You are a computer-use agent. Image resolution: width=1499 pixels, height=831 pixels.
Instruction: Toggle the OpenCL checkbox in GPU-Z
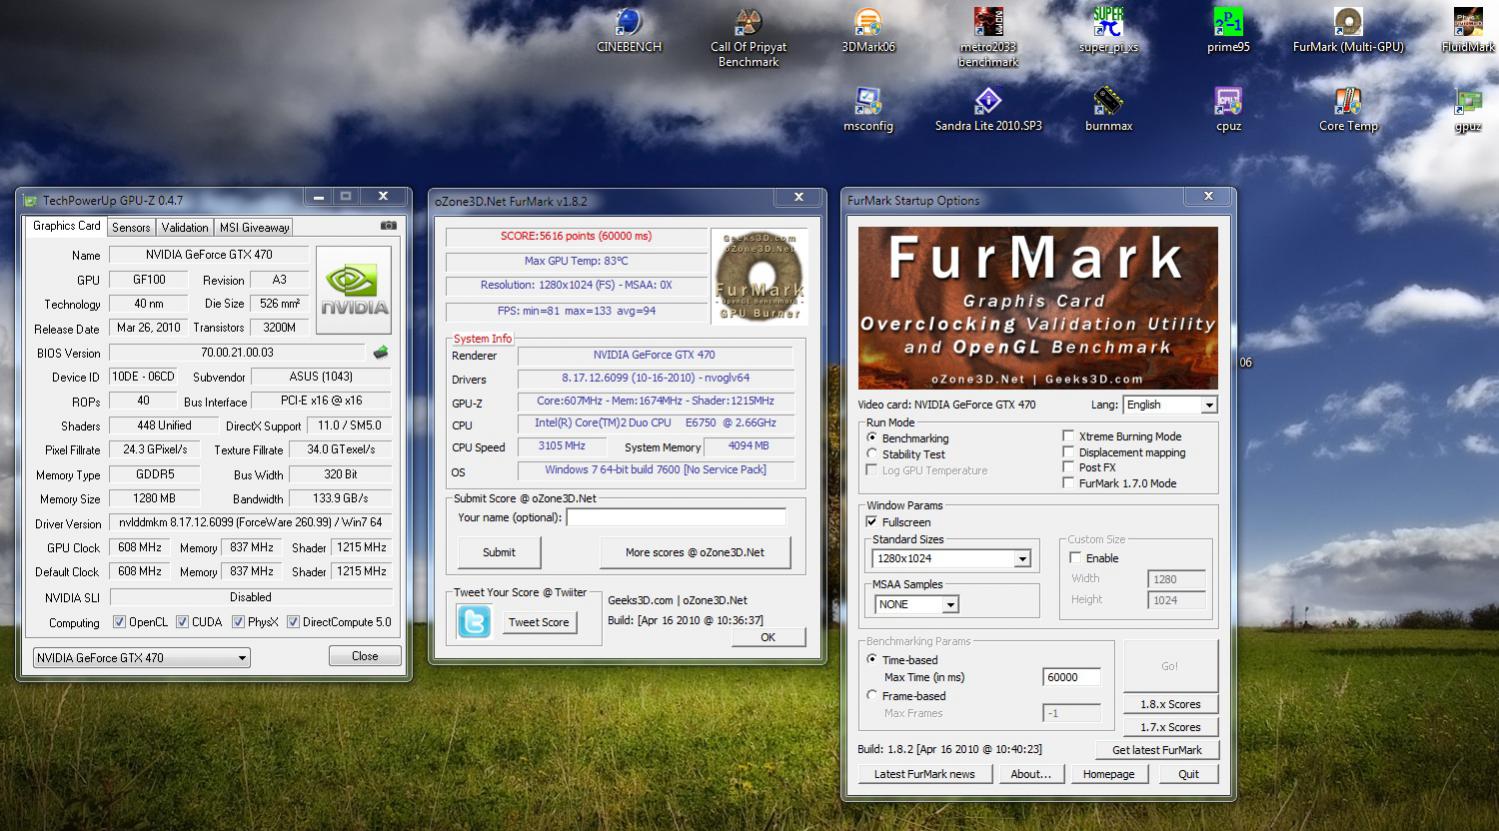coord(119,622)
